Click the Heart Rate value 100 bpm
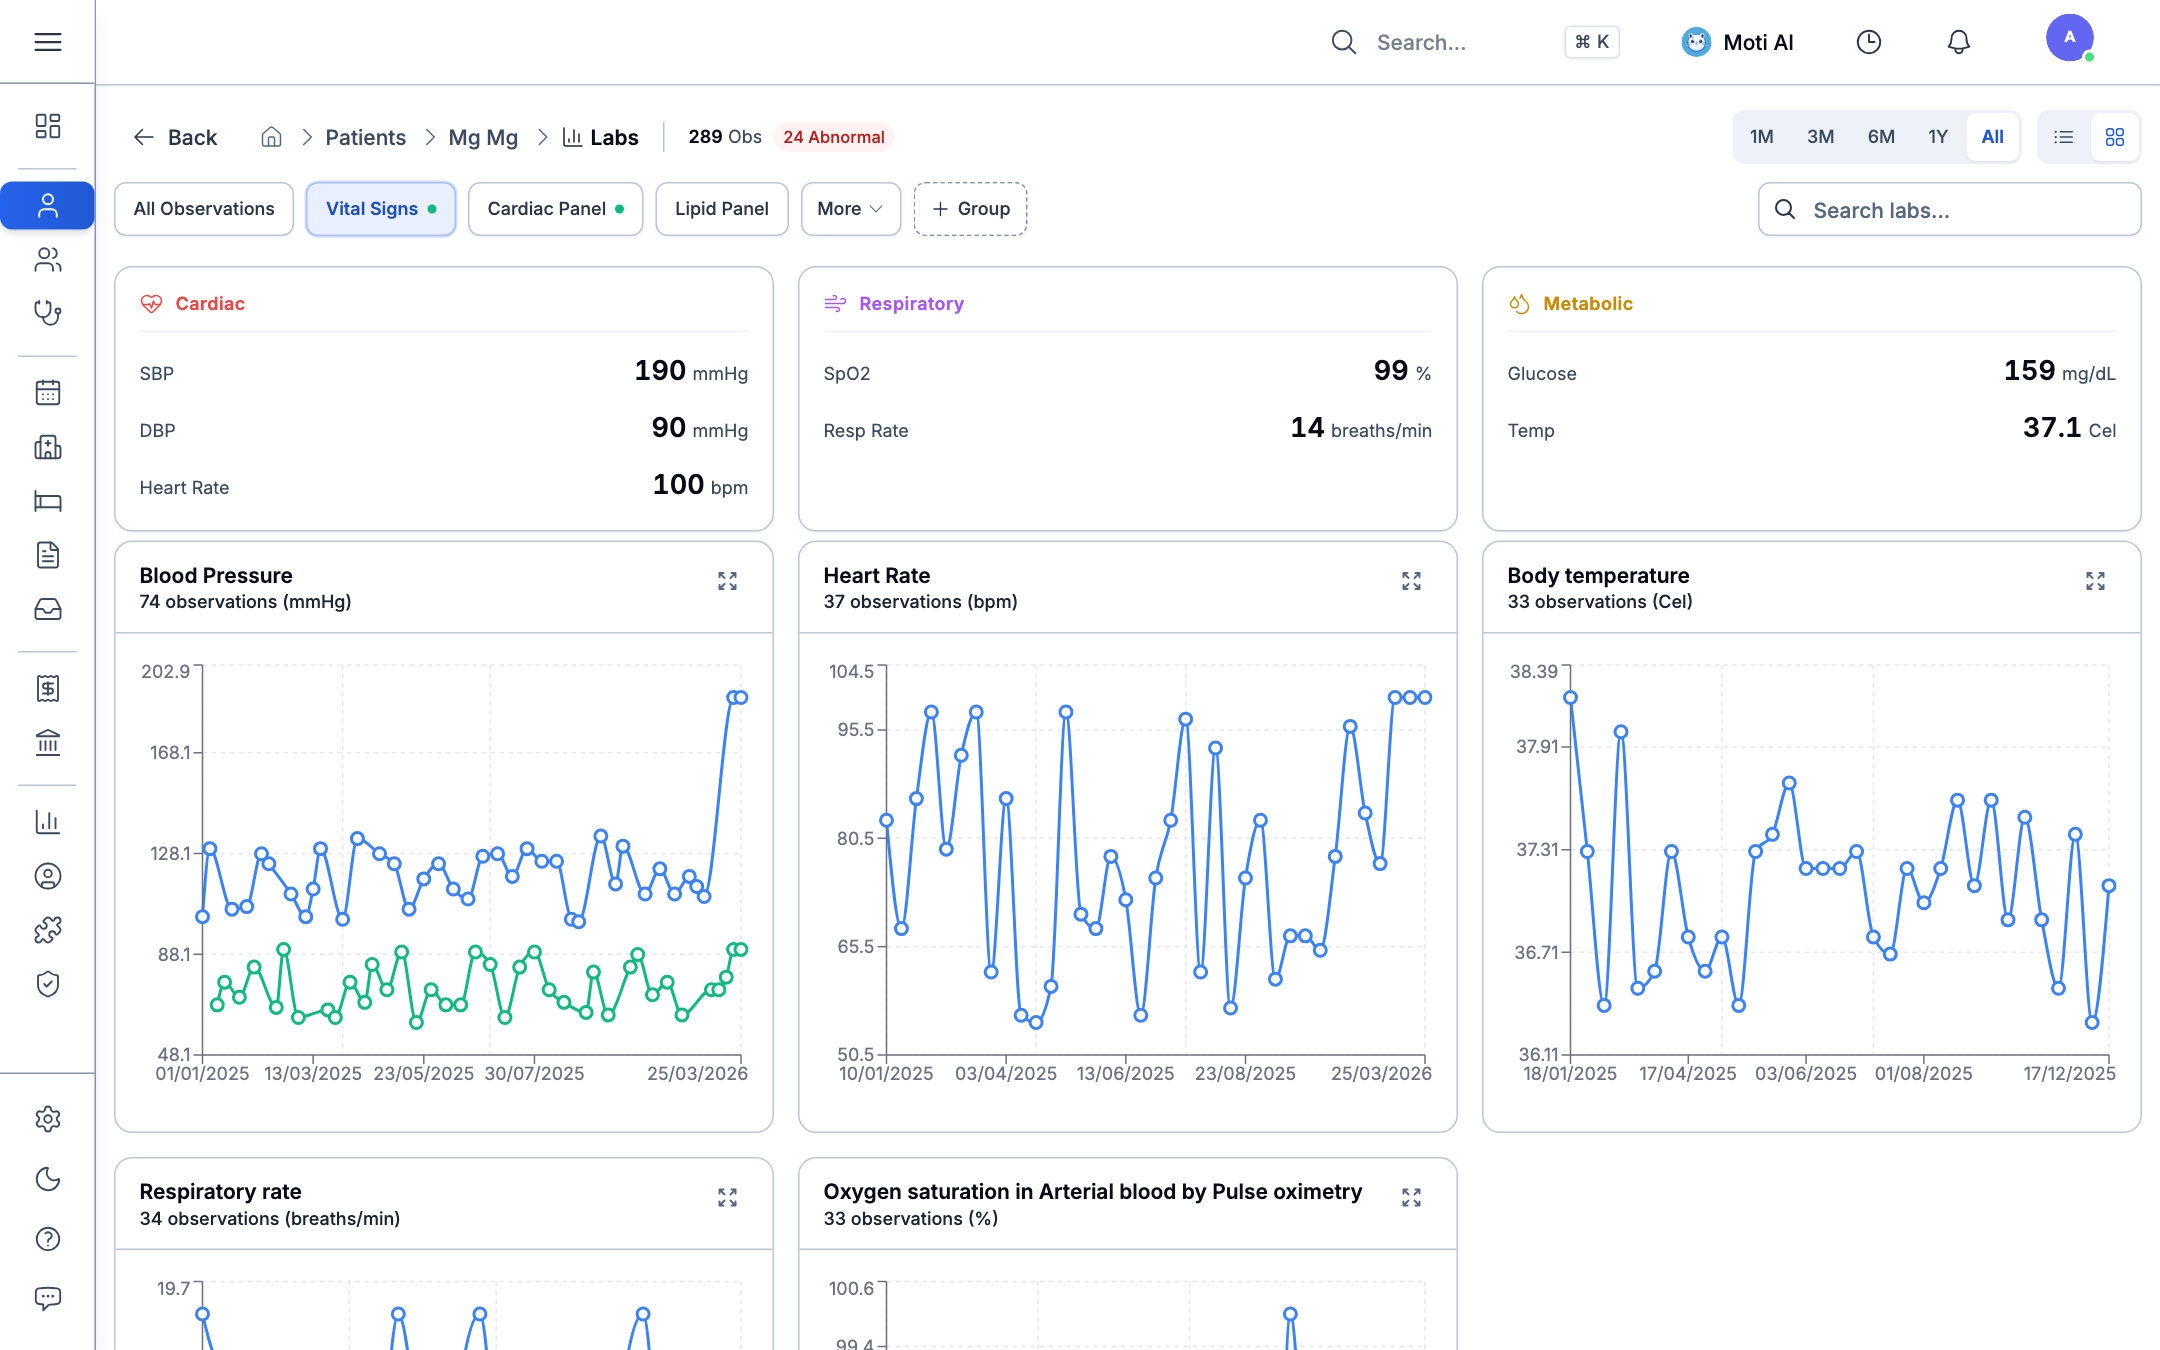2160x1350 pixels. coord(700,485)
